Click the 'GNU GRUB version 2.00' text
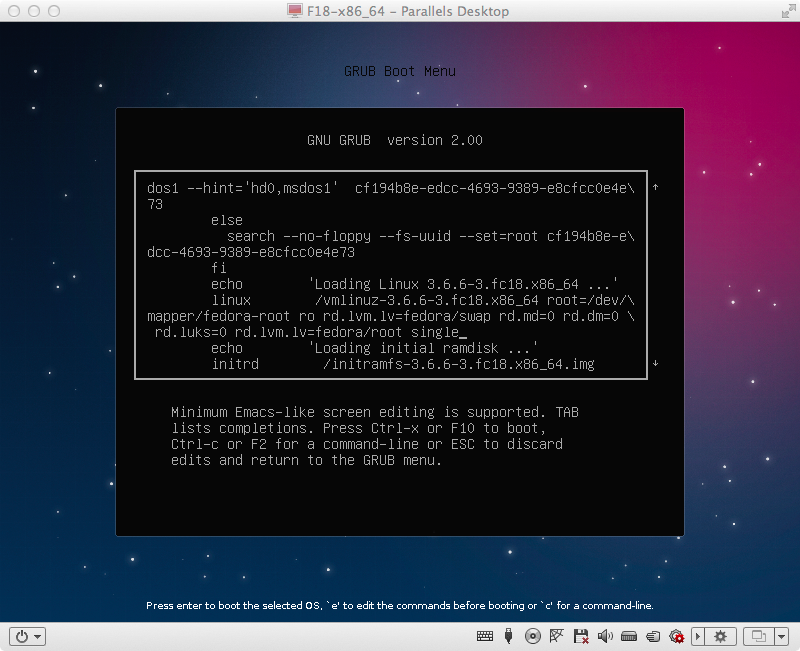The width and height of the screenshot is (800, 651). point(394,140)
